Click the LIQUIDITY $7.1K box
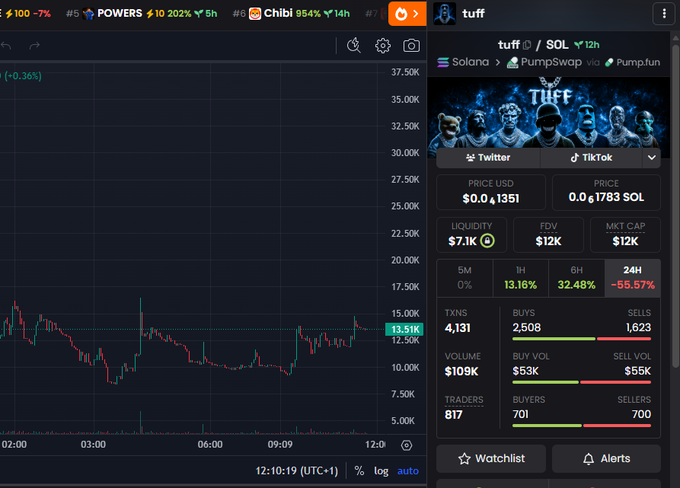 click(x=471, y=235)
